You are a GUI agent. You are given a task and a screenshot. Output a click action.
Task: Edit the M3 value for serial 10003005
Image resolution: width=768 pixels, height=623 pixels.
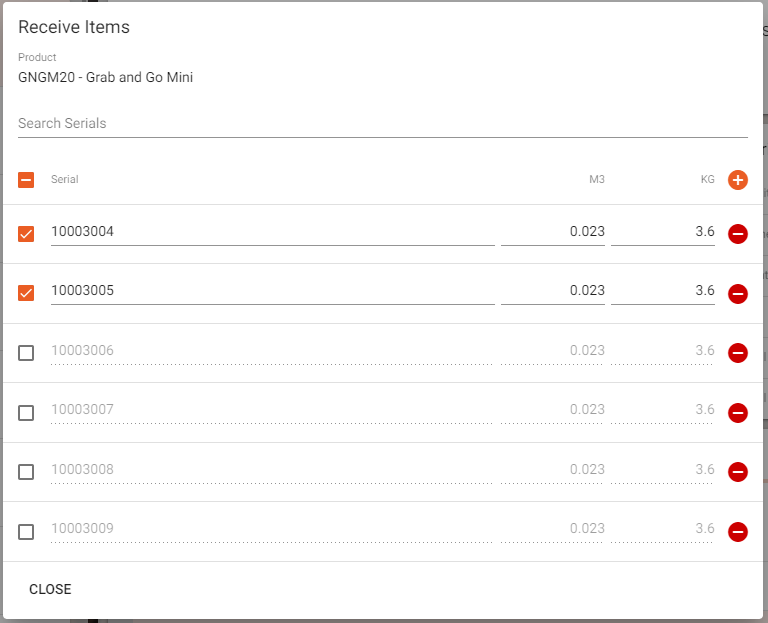pos(552,291)
